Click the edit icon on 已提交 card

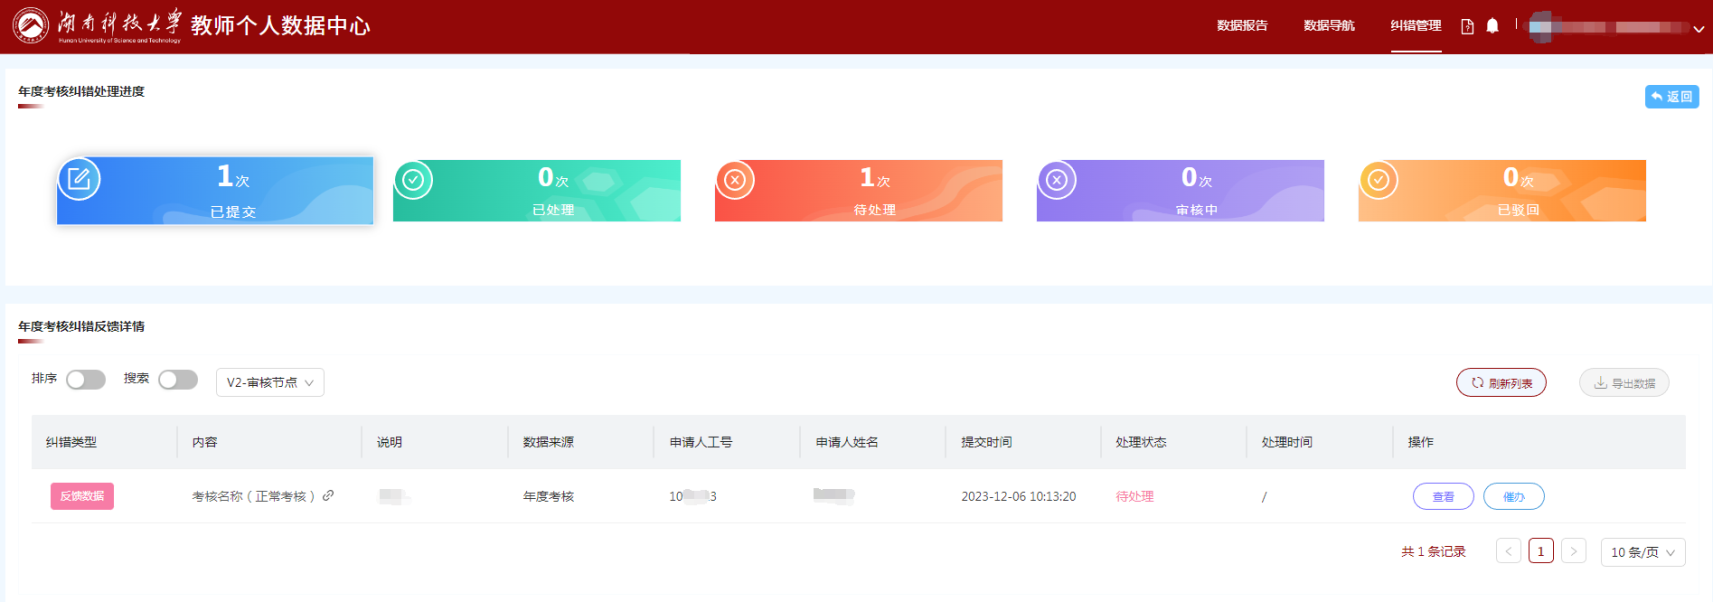point(79,180)
